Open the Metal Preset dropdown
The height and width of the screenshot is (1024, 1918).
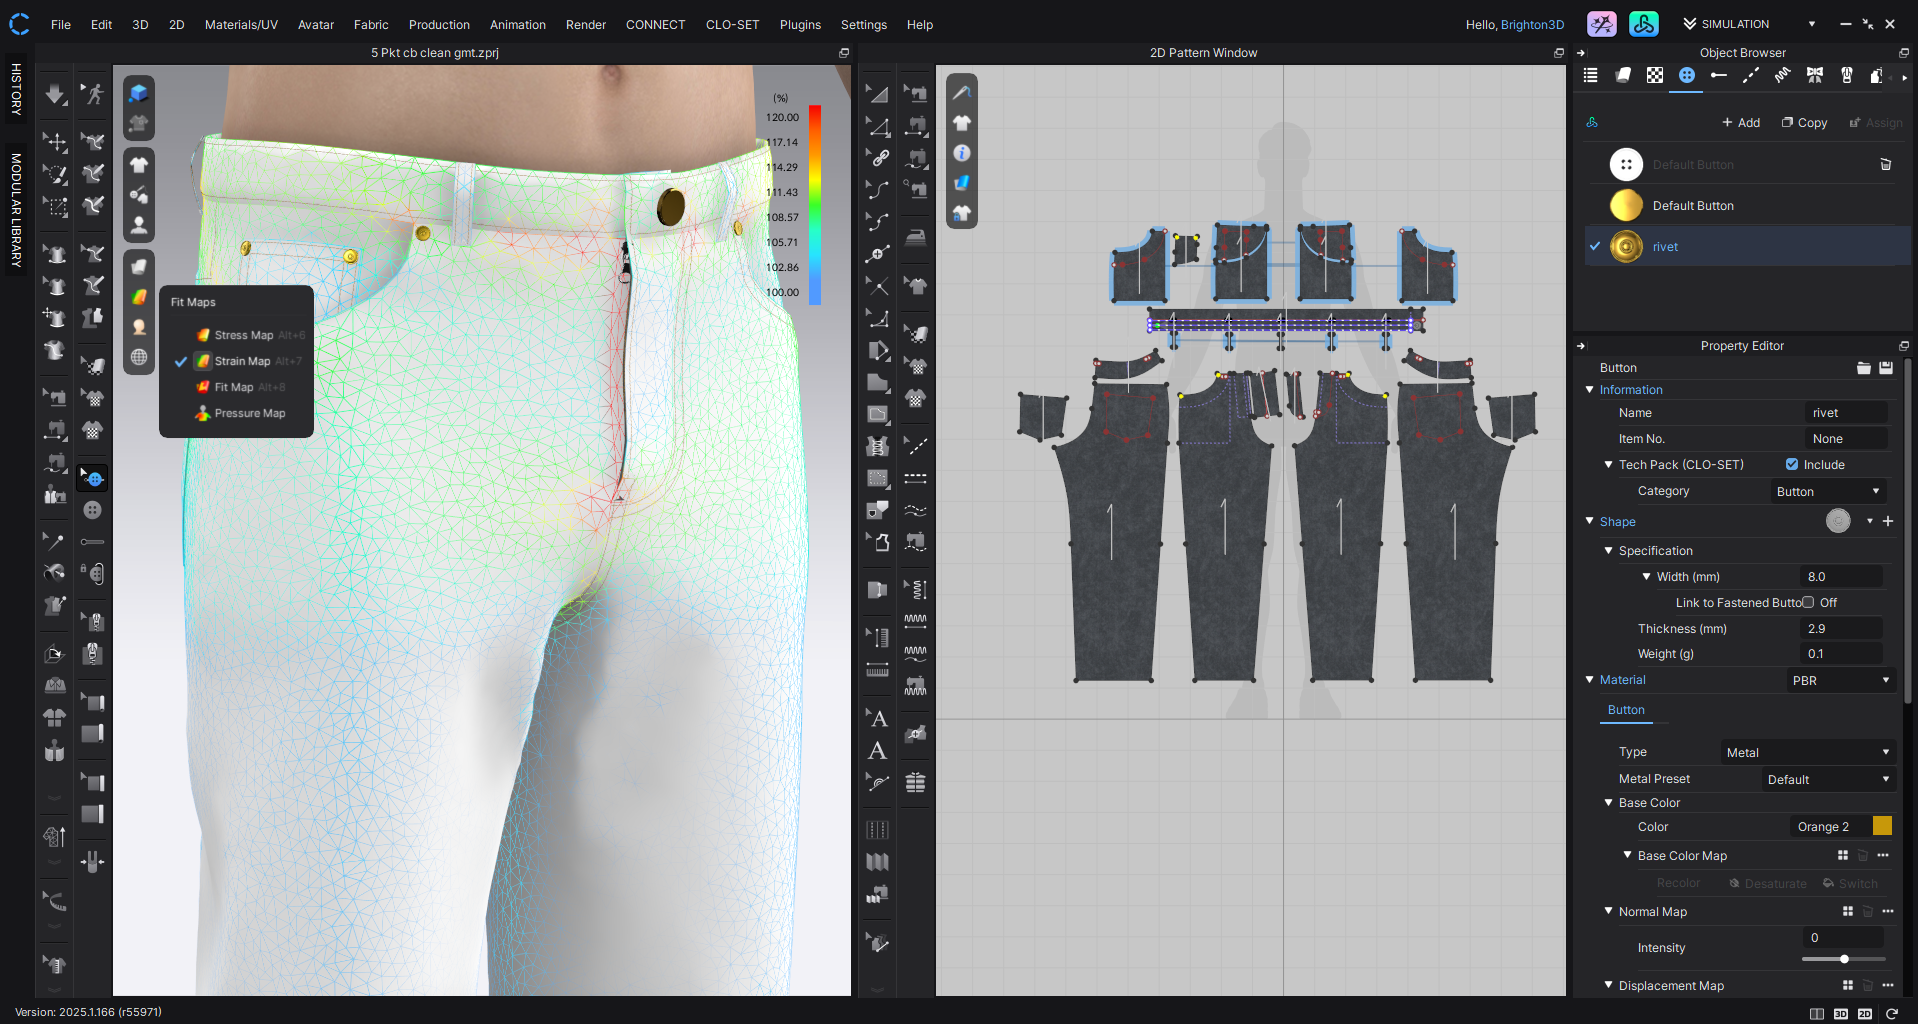coord(1828,779)
